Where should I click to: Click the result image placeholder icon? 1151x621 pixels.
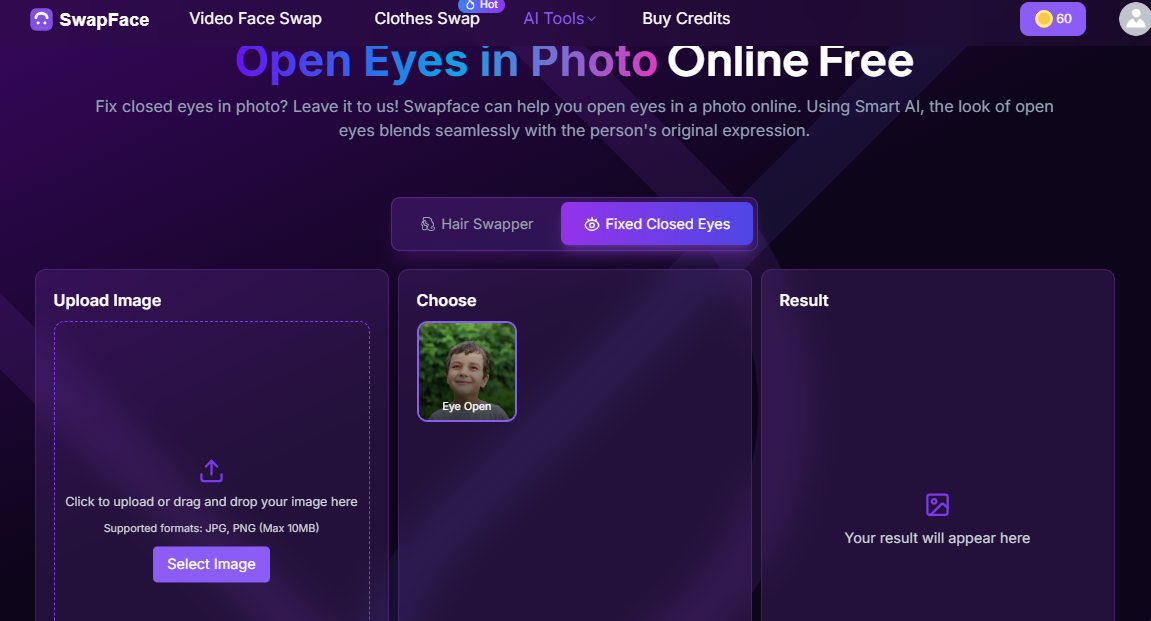(x=937, y=504)
